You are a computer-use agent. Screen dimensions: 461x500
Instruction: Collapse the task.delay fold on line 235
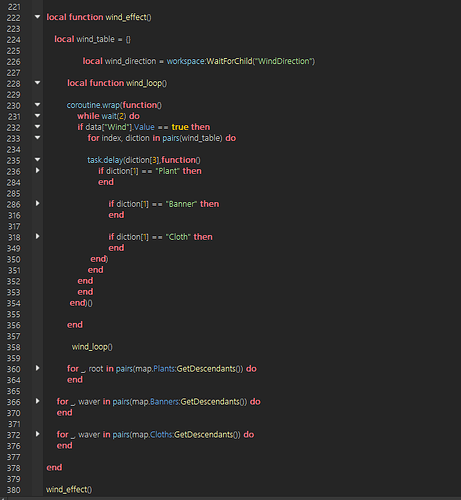(37, 160)
